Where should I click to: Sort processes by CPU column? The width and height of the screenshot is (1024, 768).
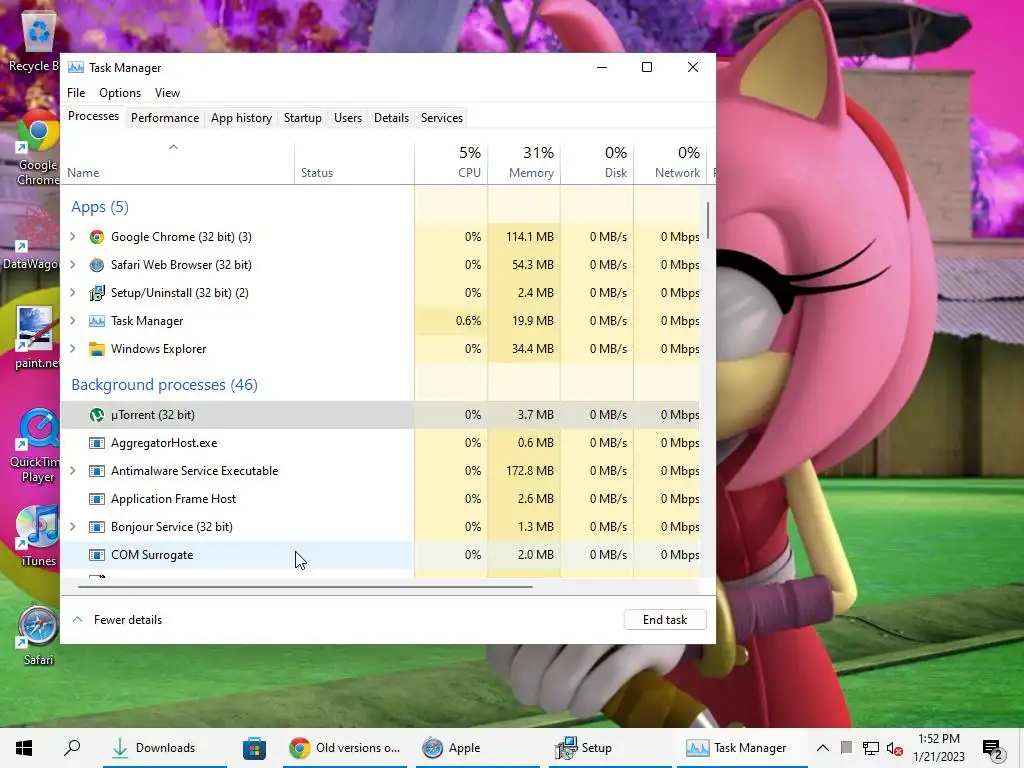[x=451, y=163]
